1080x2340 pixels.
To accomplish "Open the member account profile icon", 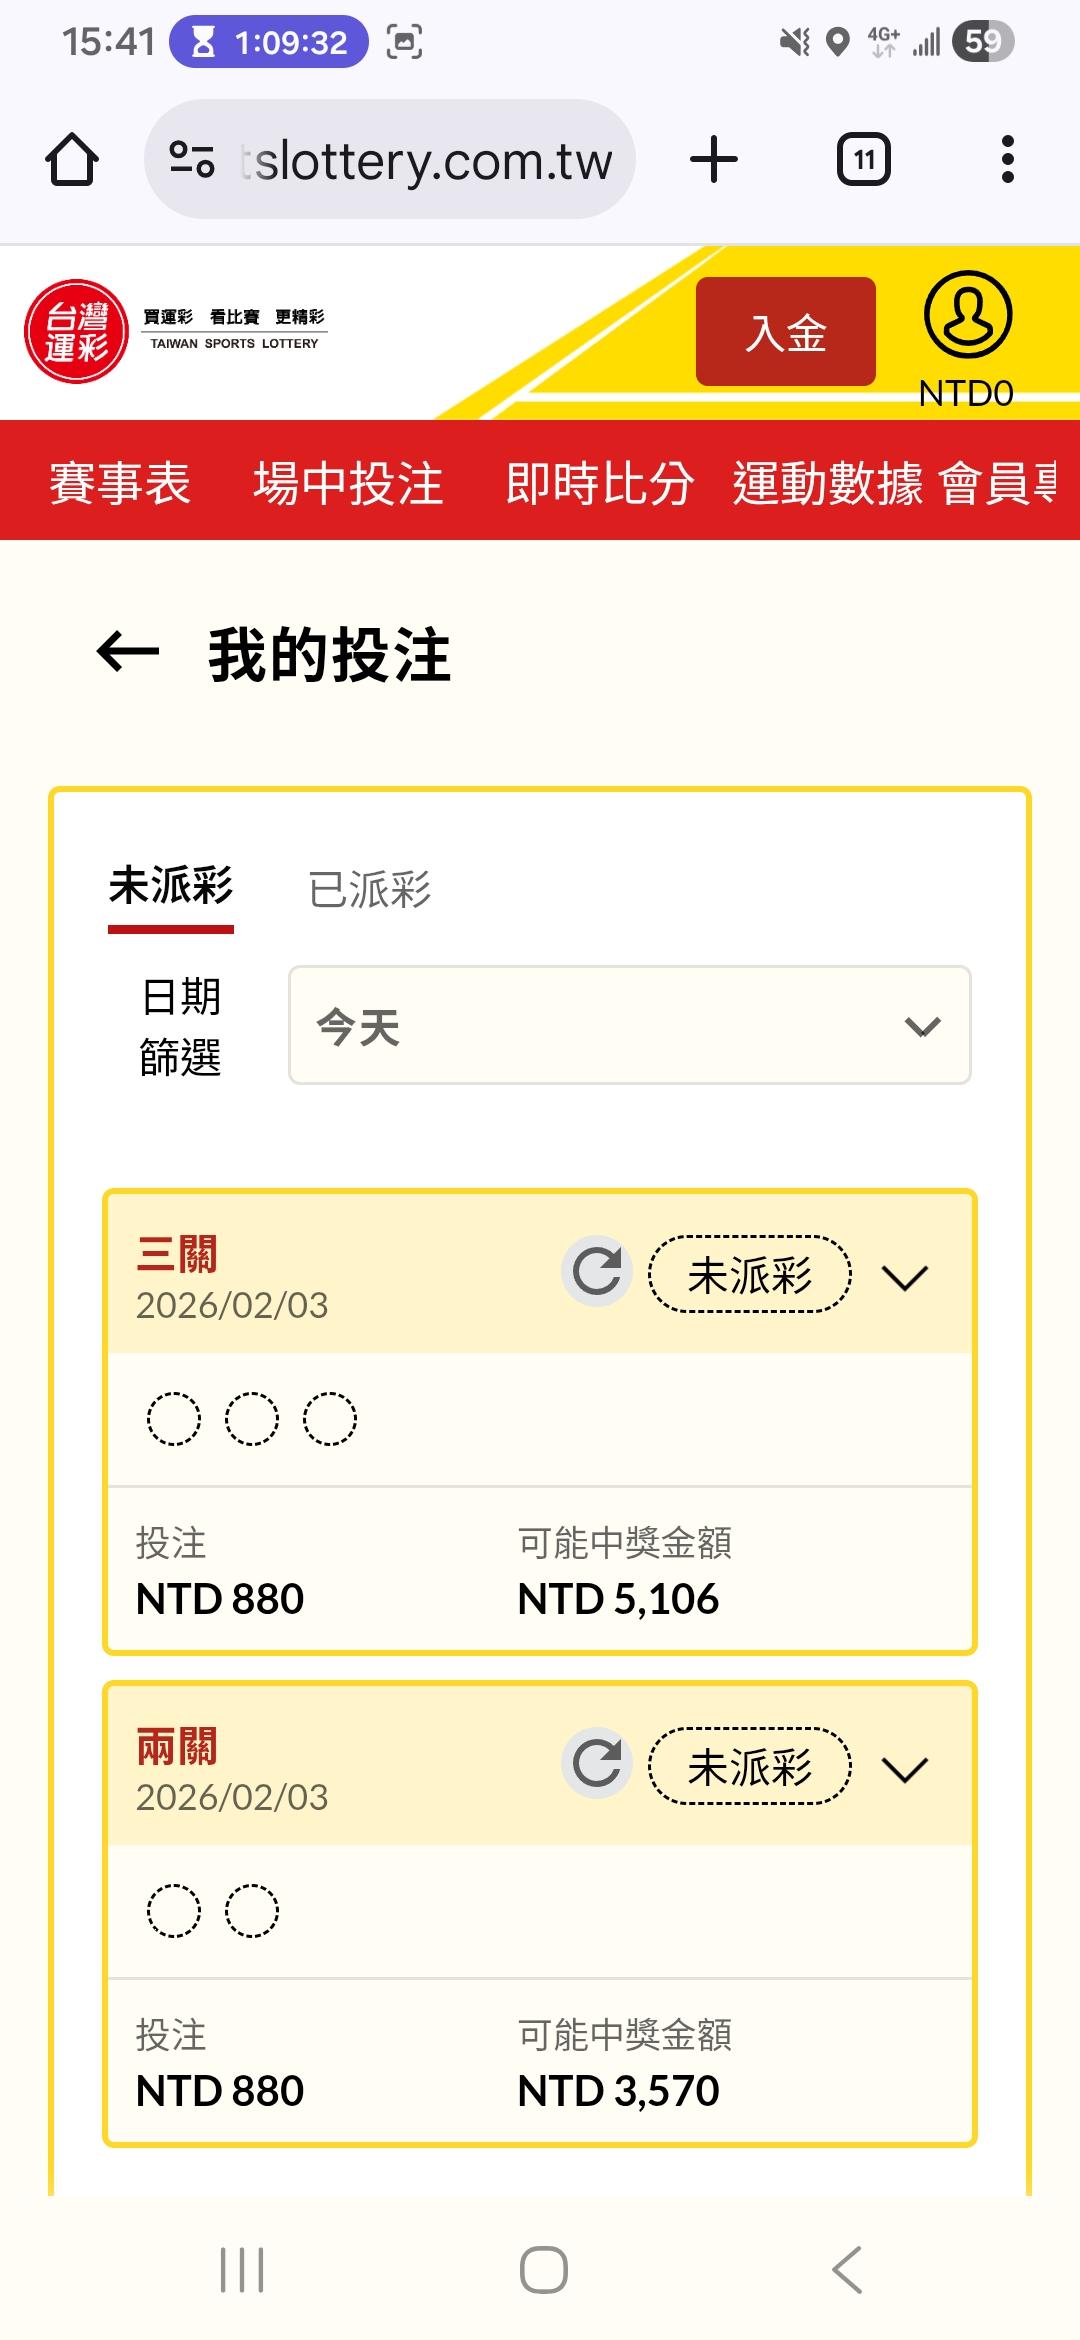I will click(x=967, y=316).
